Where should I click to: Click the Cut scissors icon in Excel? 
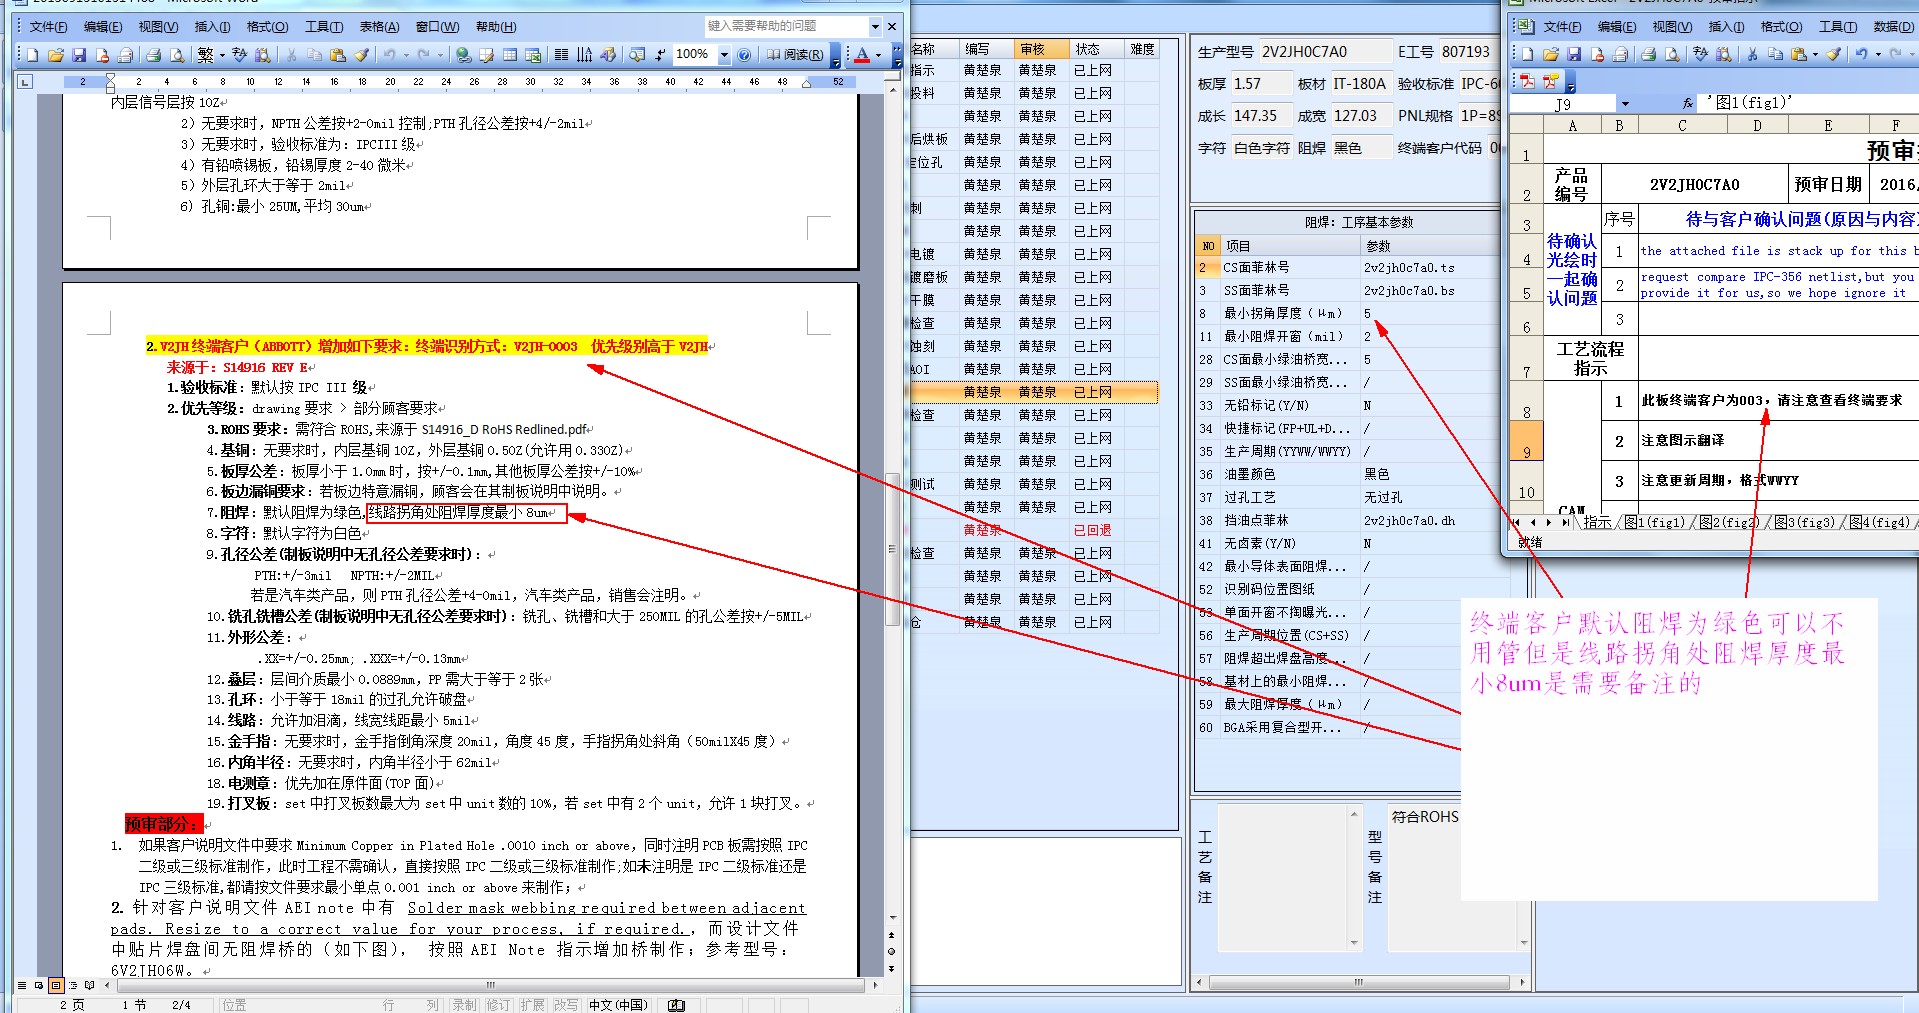(x=1752, y=54)
